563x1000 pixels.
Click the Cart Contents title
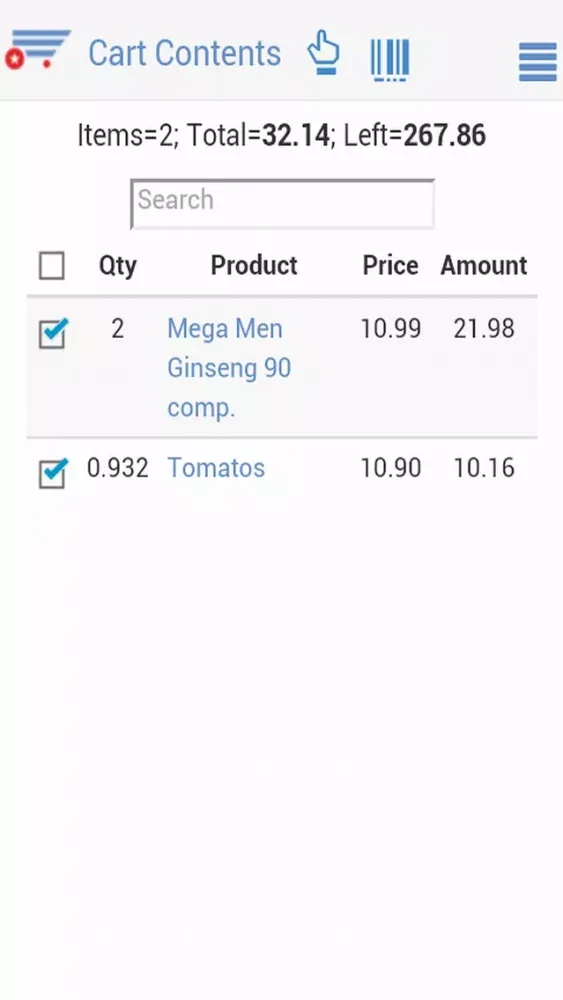(x=184, y=53)
